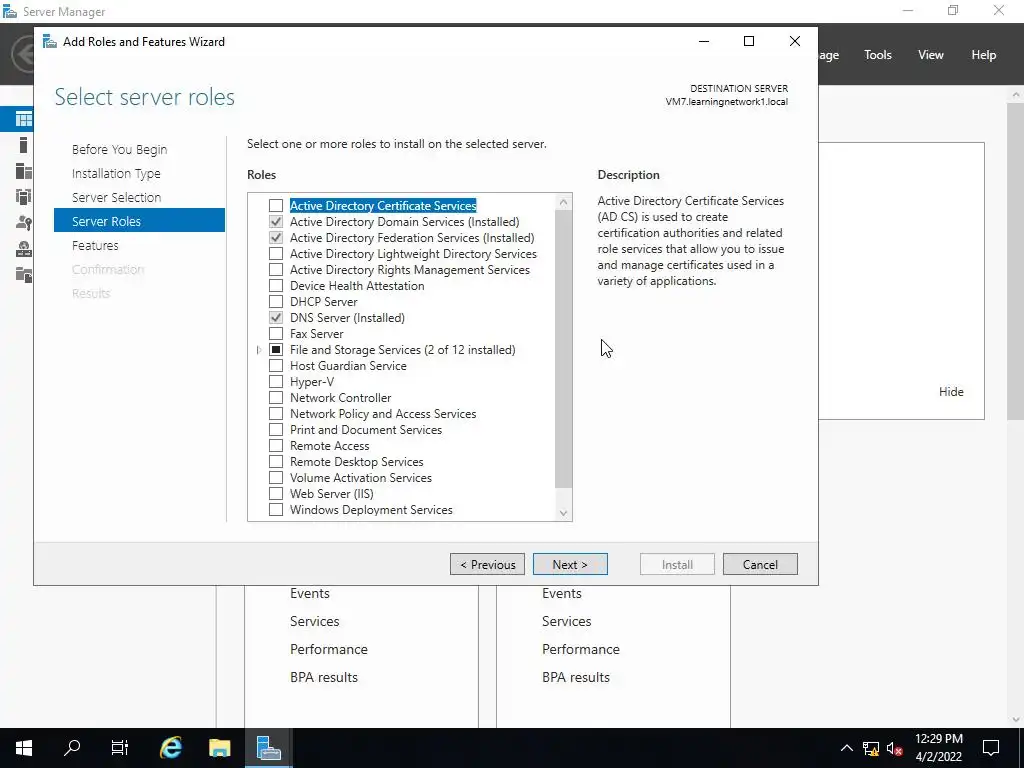Tick the Host Guardian Service checkbox
This screenshot has height=768, width=1024.
click(x=276, y=366)
